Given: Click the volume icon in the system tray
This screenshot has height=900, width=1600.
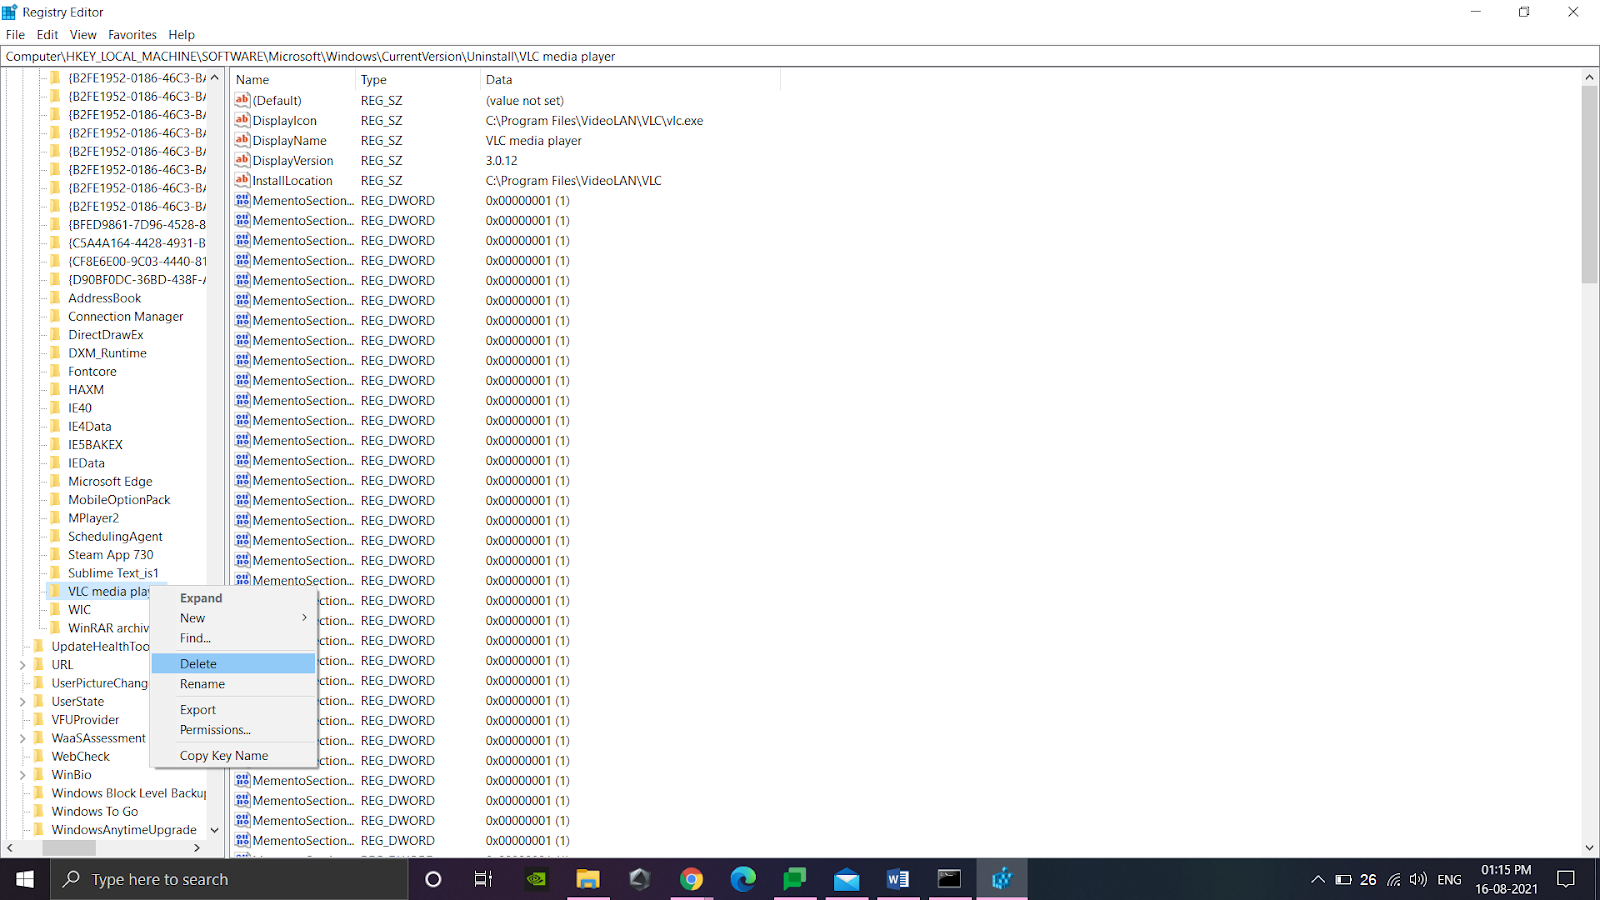Looking at the screenshot, I should (1417, 879).
